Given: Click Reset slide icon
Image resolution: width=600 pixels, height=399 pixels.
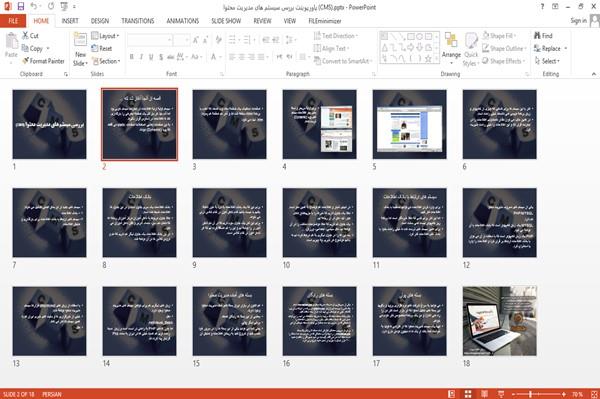Looking at the screenshot, I should (95, 48).
